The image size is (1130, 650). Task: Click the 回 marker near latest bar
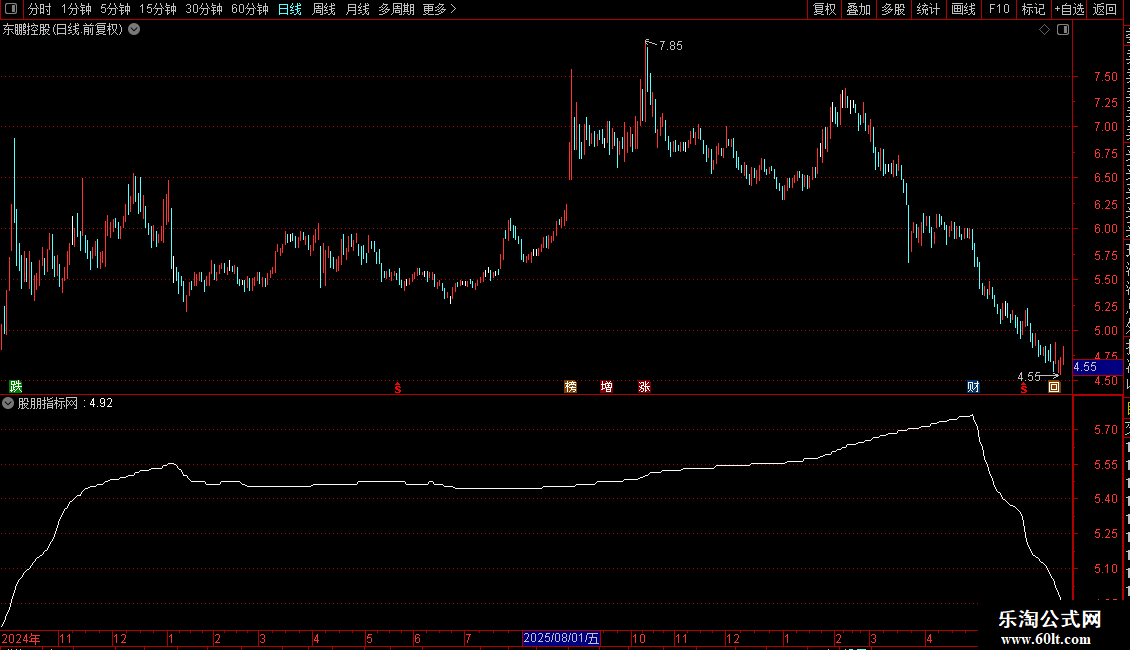point(1054,387)
